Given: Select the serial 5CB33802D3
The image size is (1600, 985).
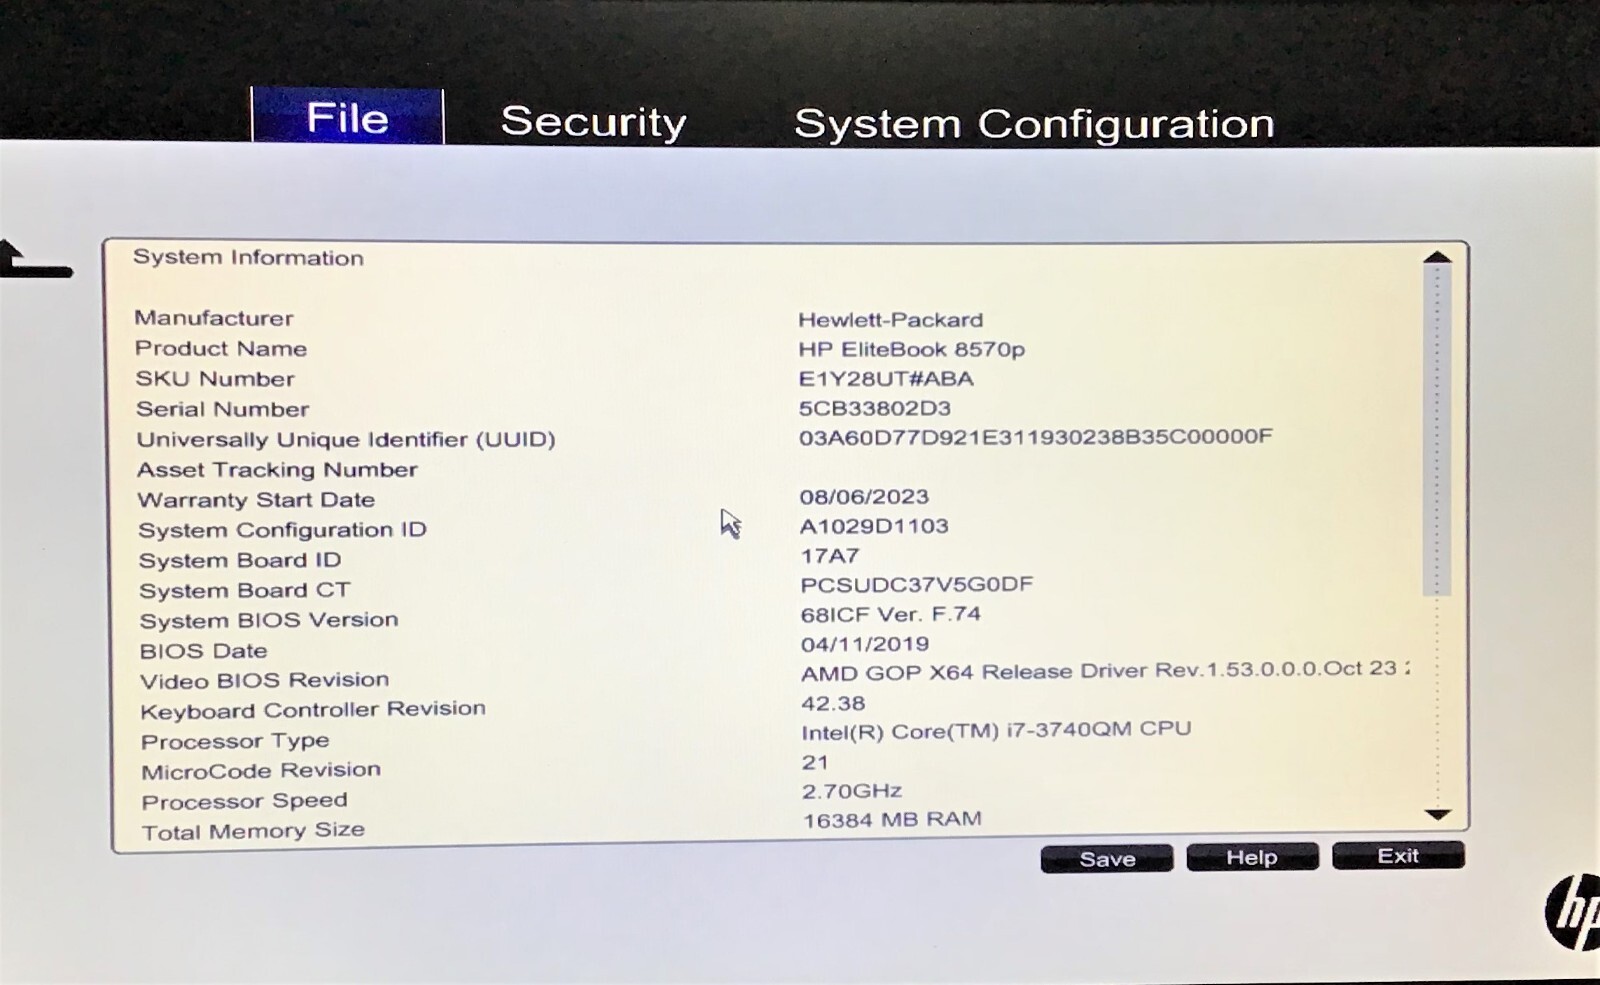Looking at the screenshot, I should (874, 408).
